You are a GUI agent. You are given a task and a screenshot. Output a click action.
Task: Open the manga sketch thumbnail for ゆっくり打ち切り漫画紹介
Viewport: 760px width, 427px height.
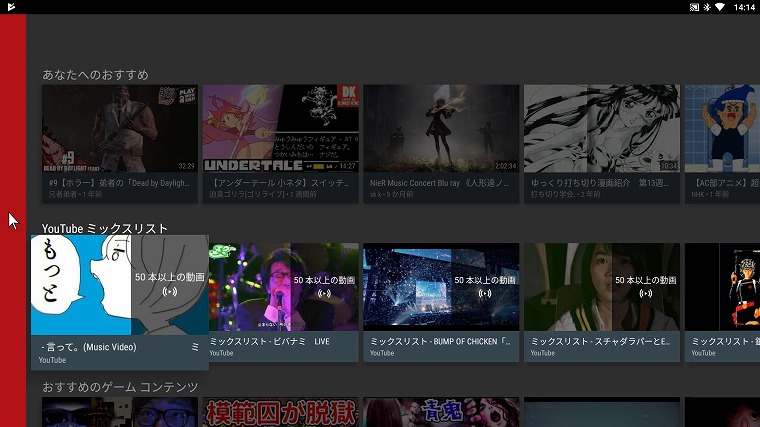click(x=602, y=128)
